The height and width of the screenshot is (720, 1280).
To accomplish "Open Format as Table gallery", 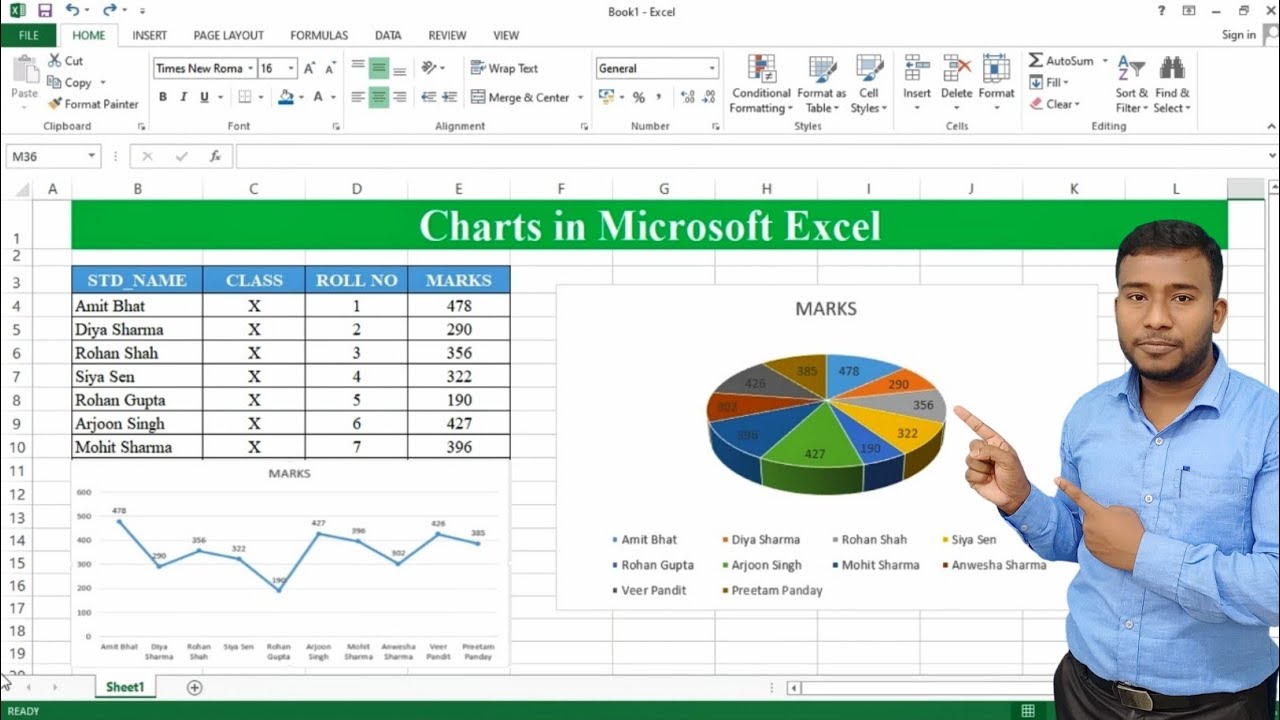I will (821, 85).
